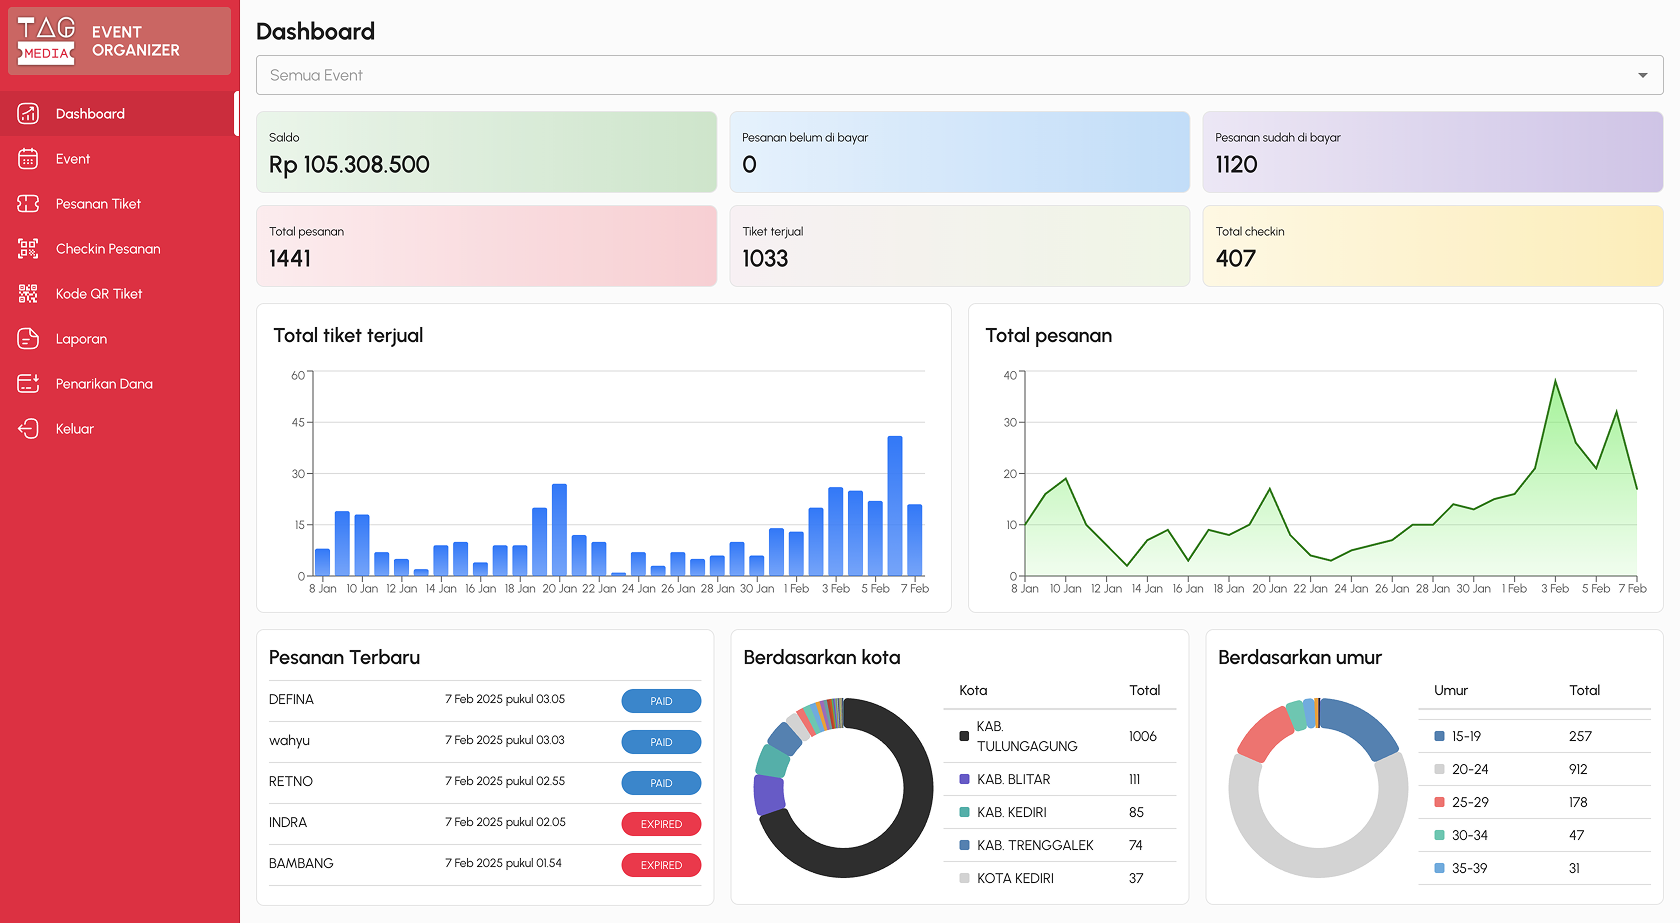Click the Keluar logout icon
The image size is (1680, 923).
[x=28, y=429]
